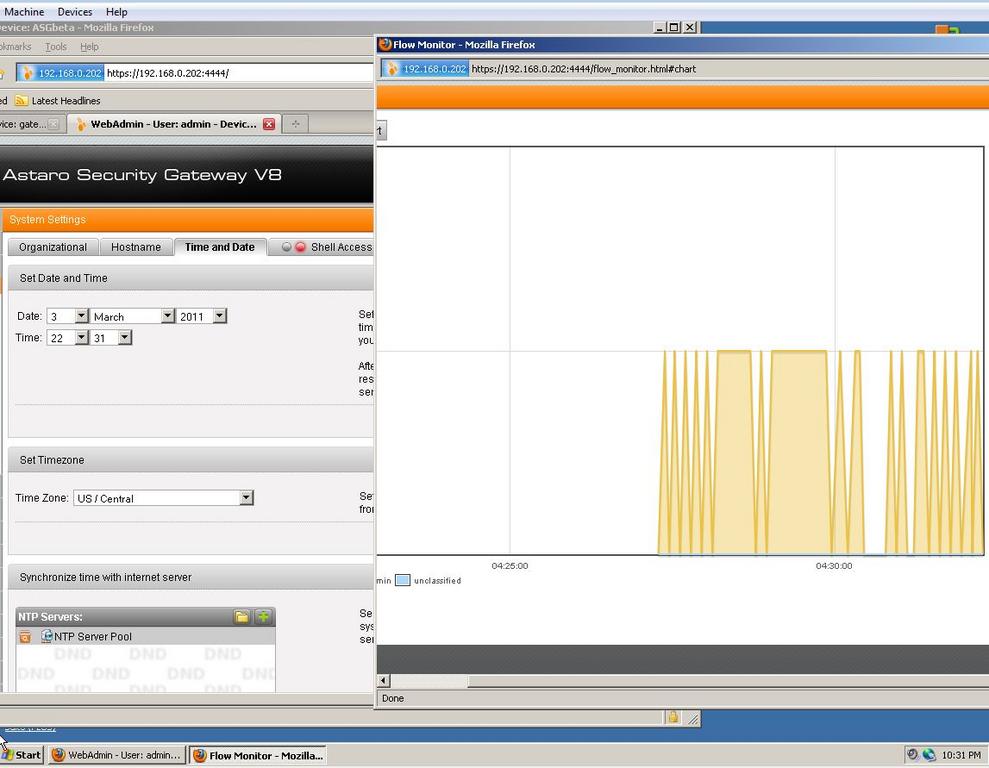Expand the month dropdown showing March
The height and width of the screenshot is (768, 989).
(167, 316)
